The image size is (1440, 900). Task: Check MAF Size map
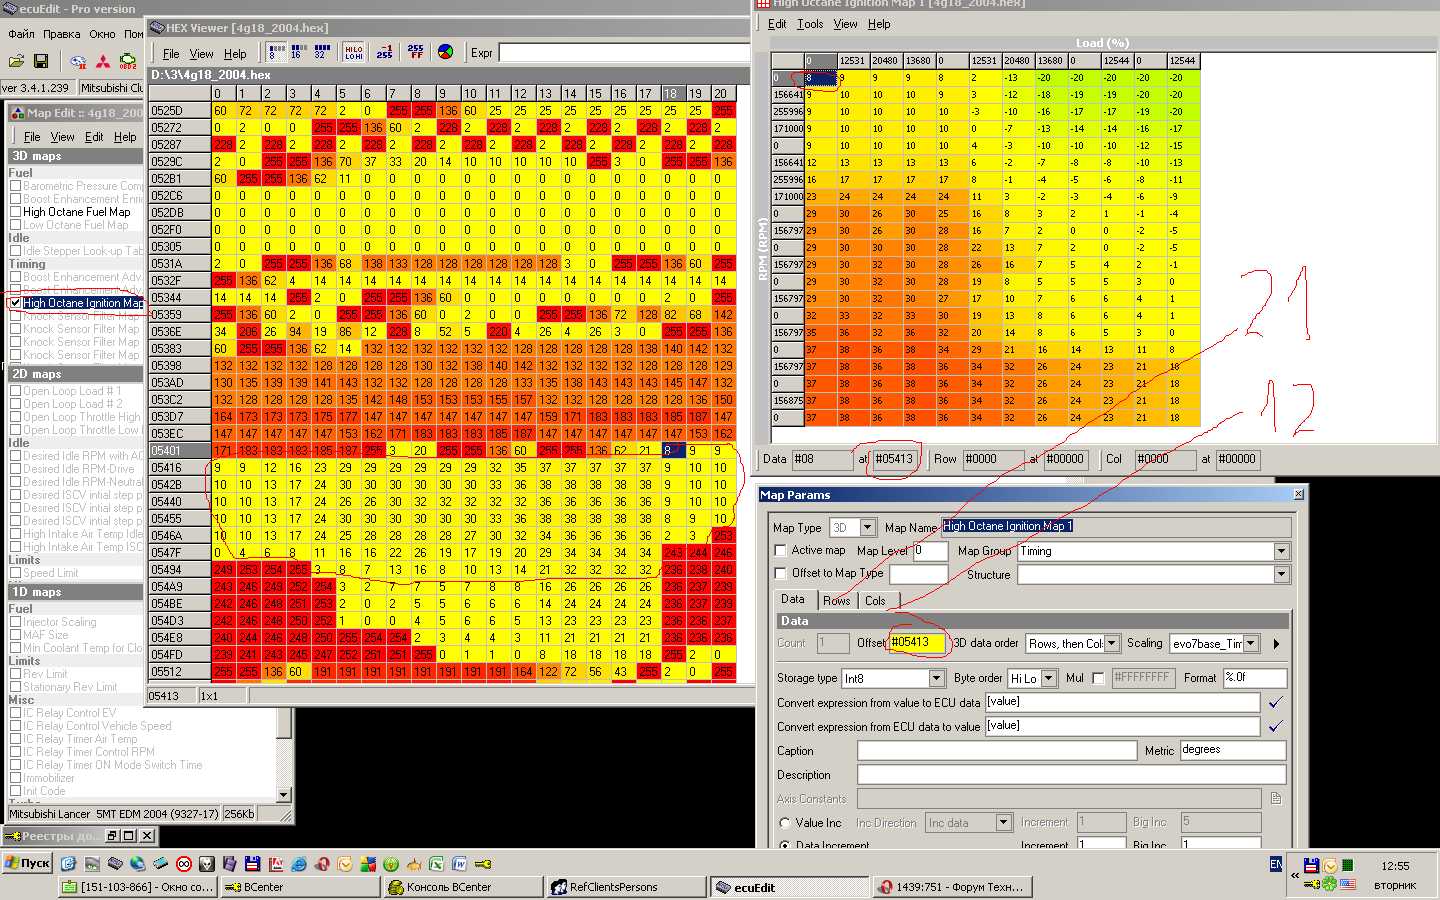click(x=15, y=635)
